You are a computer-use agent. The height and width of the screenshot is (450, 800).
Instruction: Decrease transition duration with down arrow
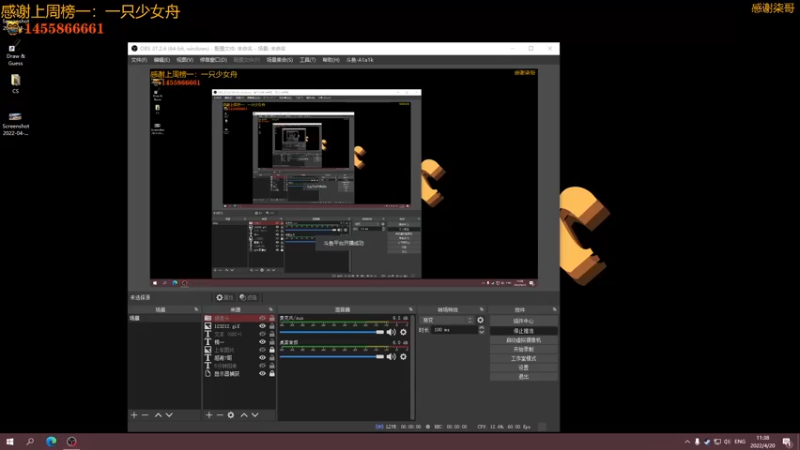(x=481, y=333)
